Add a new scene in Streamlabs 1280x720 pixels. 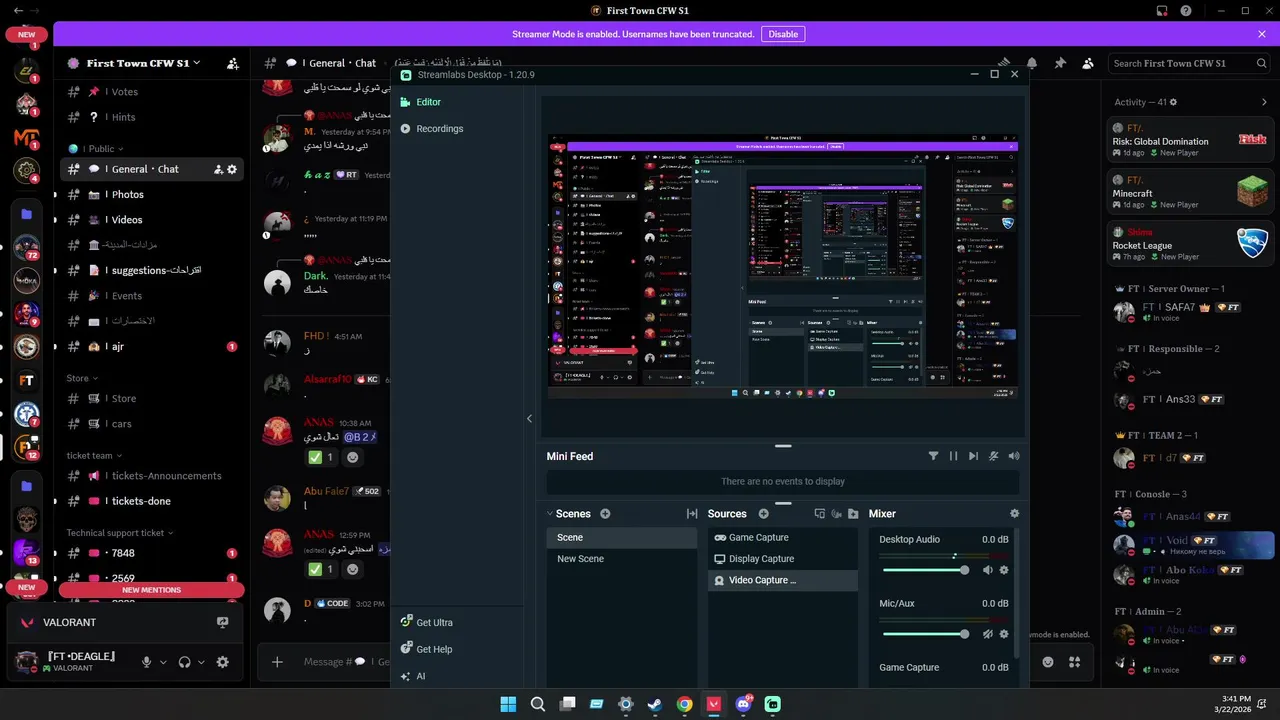(x=605, y=514)
